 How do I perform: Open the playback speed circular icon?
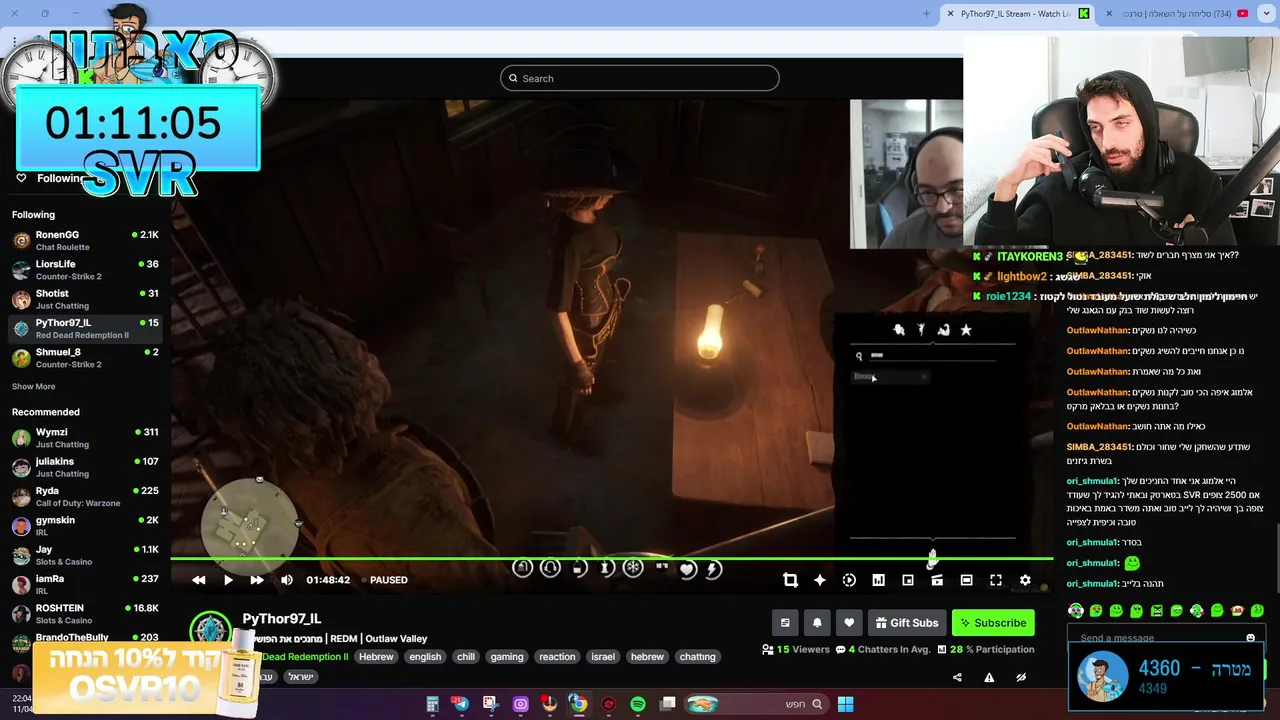(849, 580)
